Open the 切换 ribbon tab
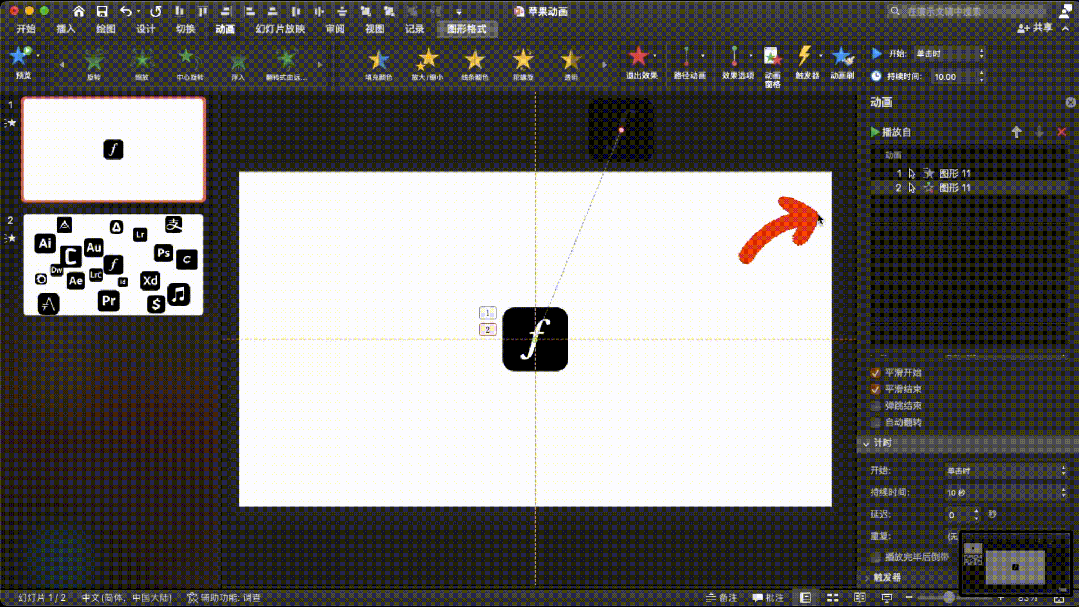The height and width of the screenshot is (607, 1079). pos(186,29)
